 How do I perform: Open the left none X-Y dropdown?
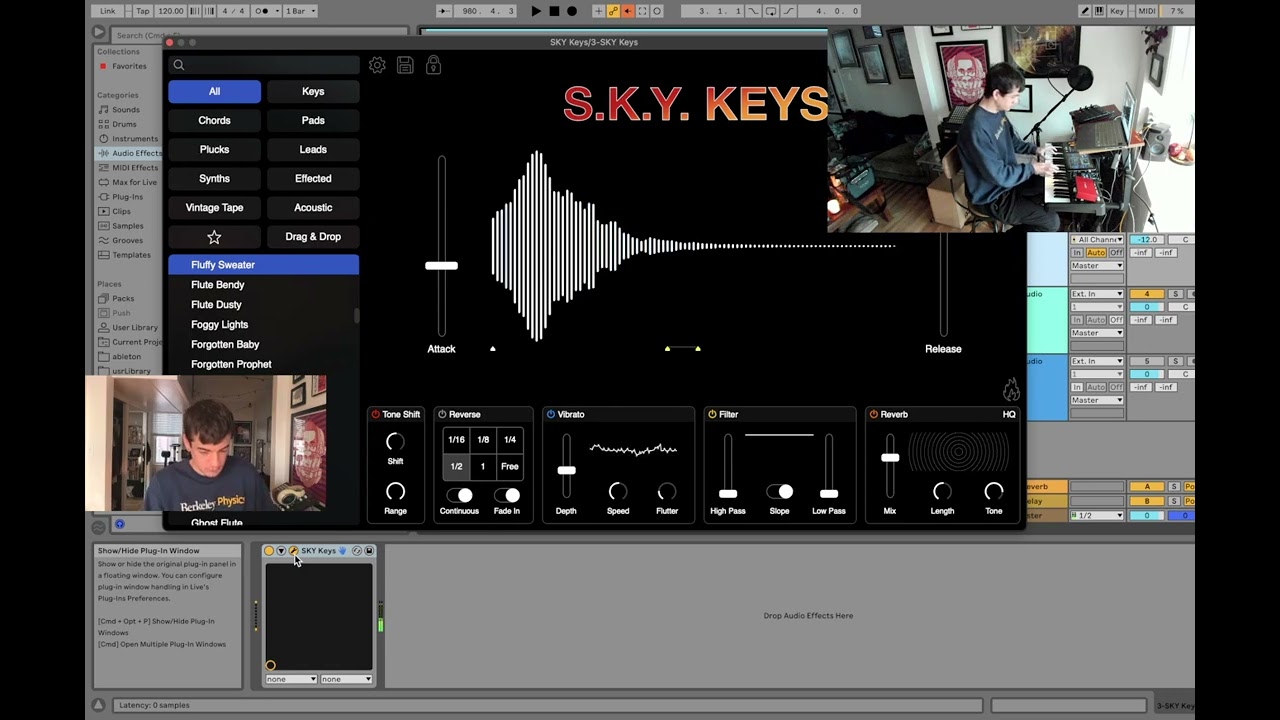coord(291,679)
